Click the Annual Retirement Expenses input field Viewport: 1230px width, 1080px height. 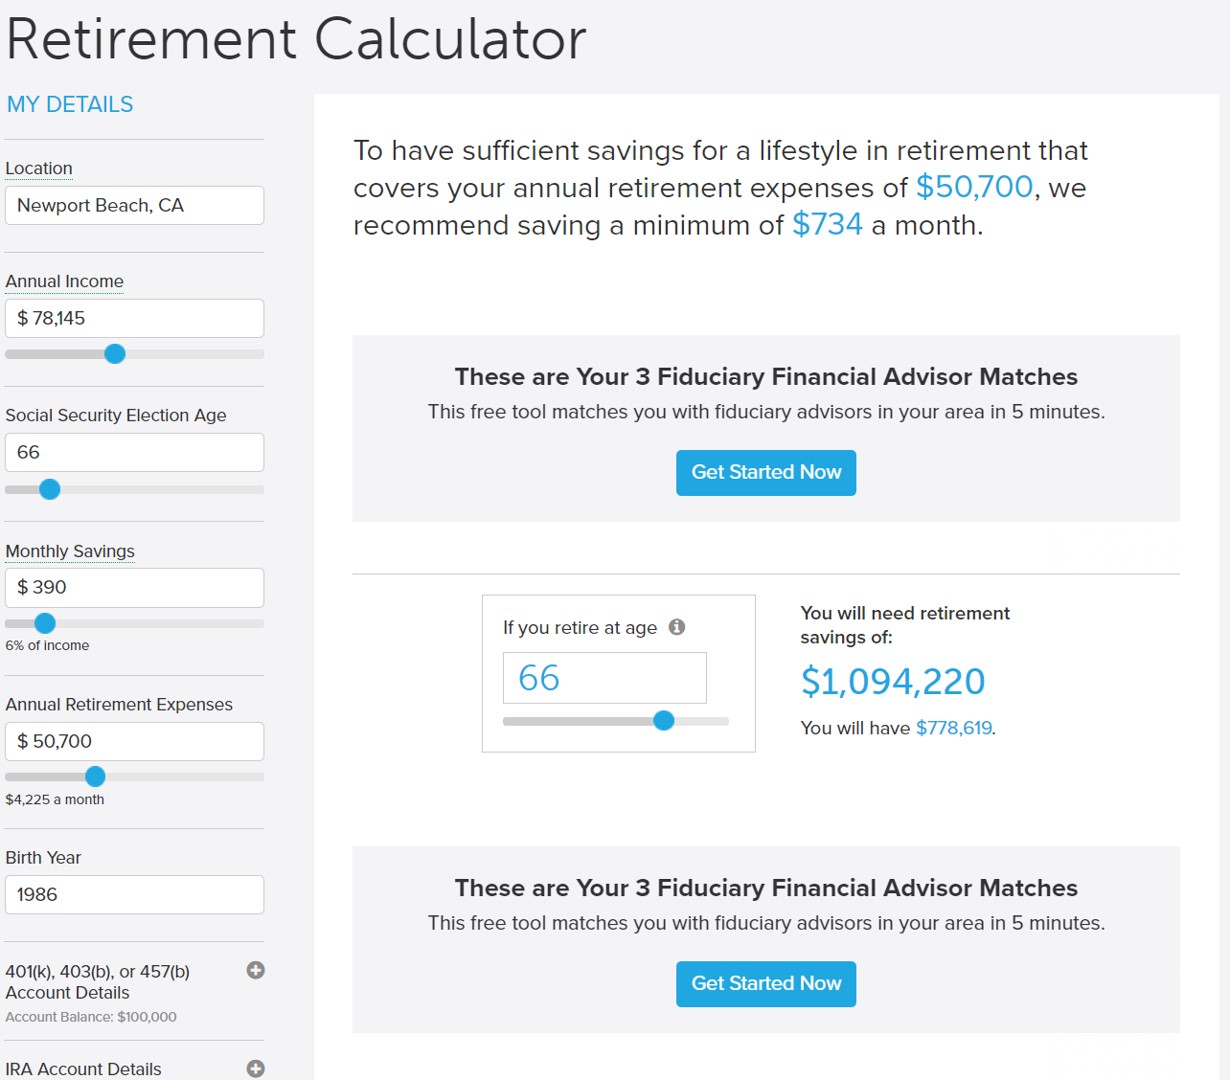[135, 741]
